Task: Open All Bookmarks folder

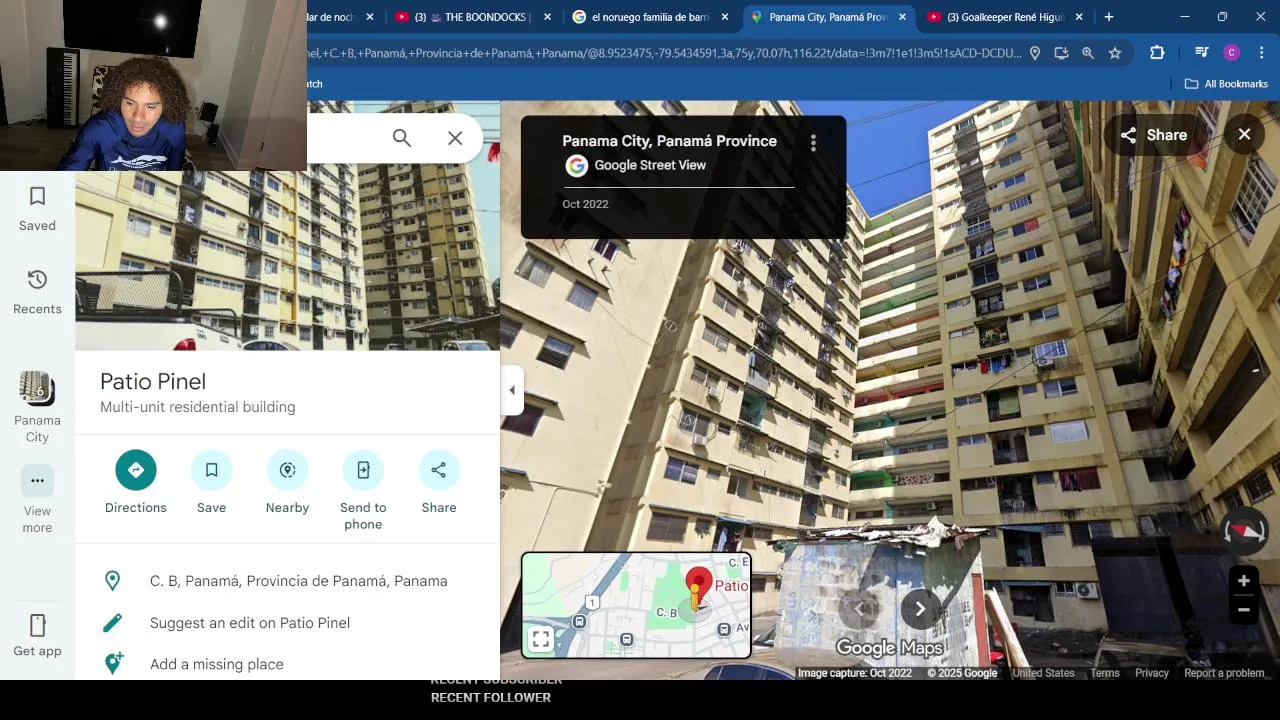Action: (1226, 84)
